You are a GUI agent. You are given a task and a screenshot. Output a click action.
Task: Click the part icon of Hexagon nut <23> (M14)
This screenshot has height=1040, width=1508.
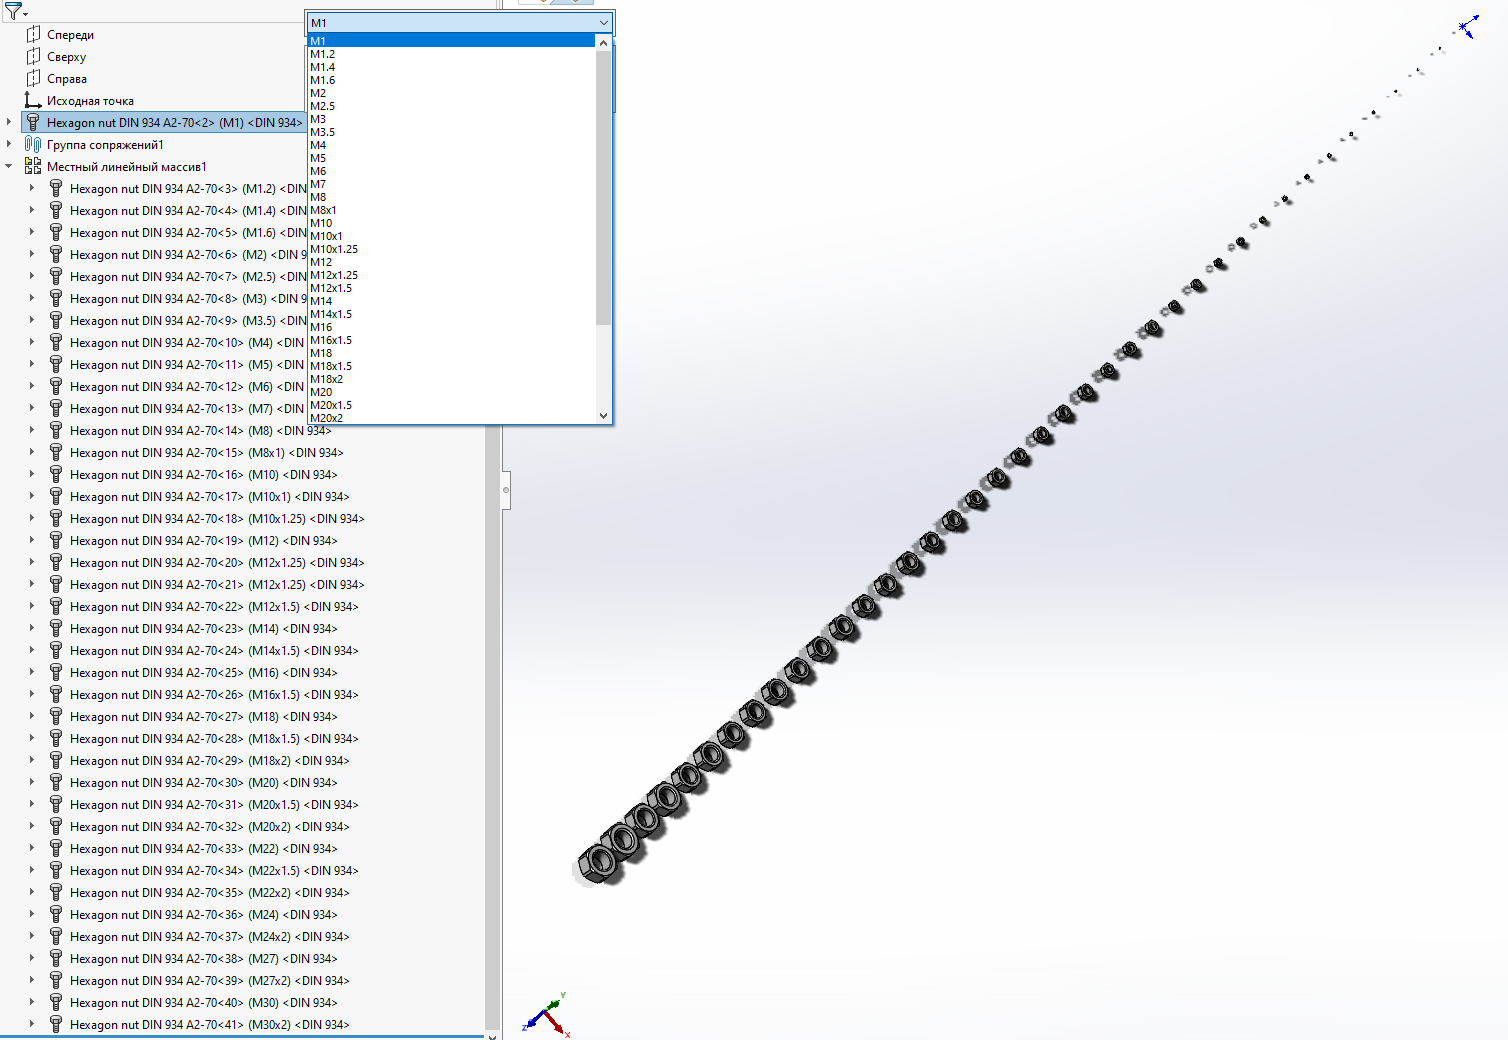coord(56,628)
